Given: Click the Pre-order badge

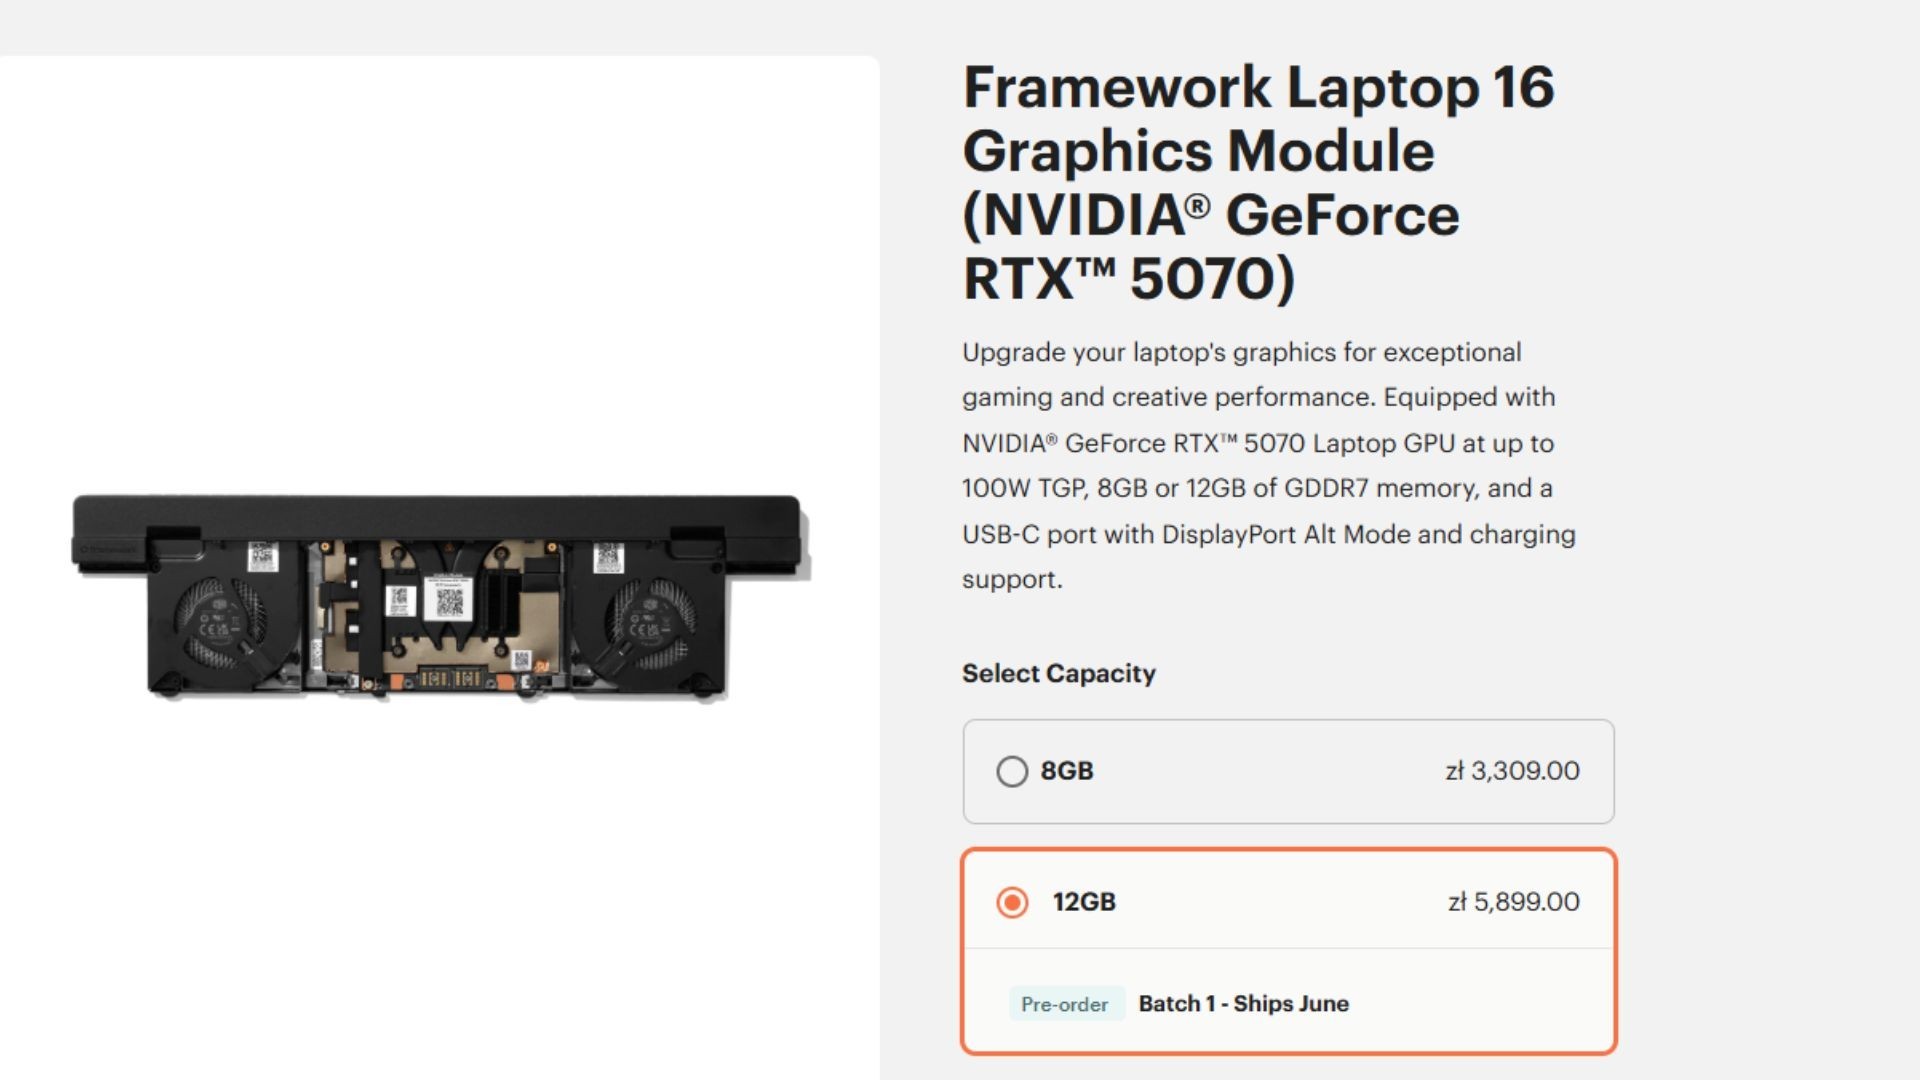Looking at the screenshot, I should pos(1064,1004).
